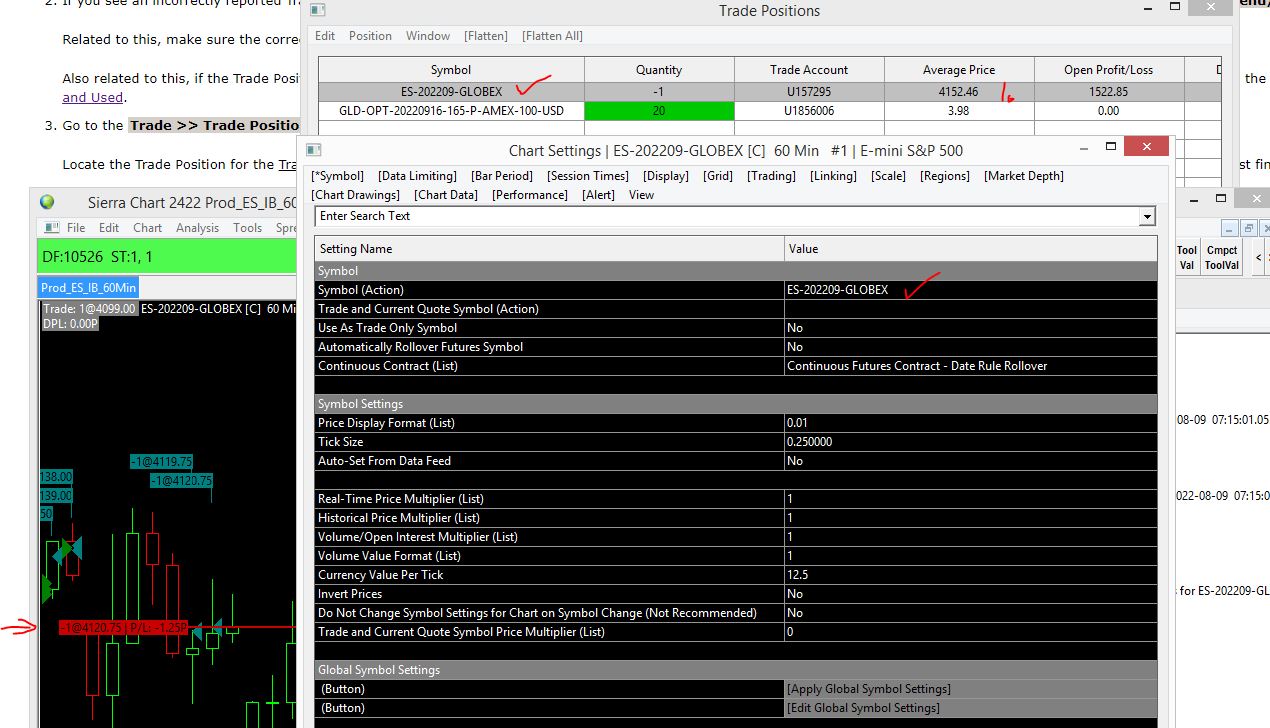Image resolution: width=1270 pixels, height=728 pixels.
Task: Click the Tool Val toolbar button
Action: [x=1186, y=258]
